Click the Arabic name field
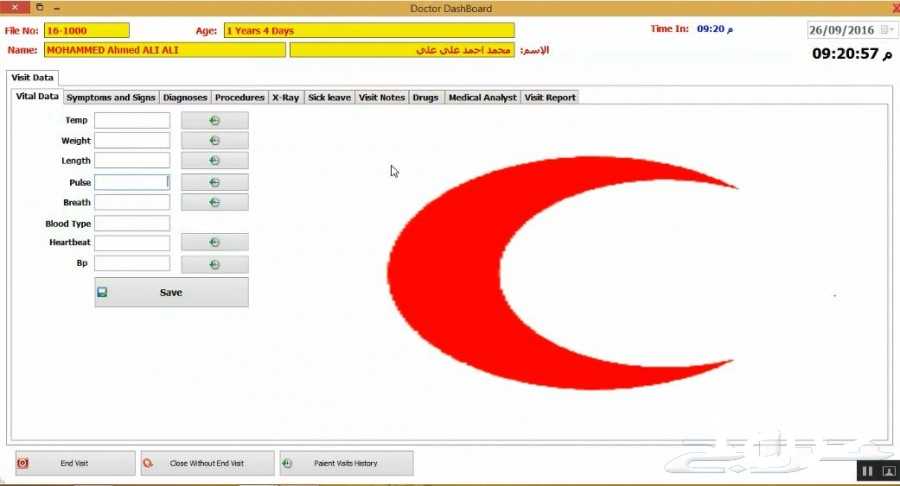Viewport: 900px width, 486px height. [402, 50]
